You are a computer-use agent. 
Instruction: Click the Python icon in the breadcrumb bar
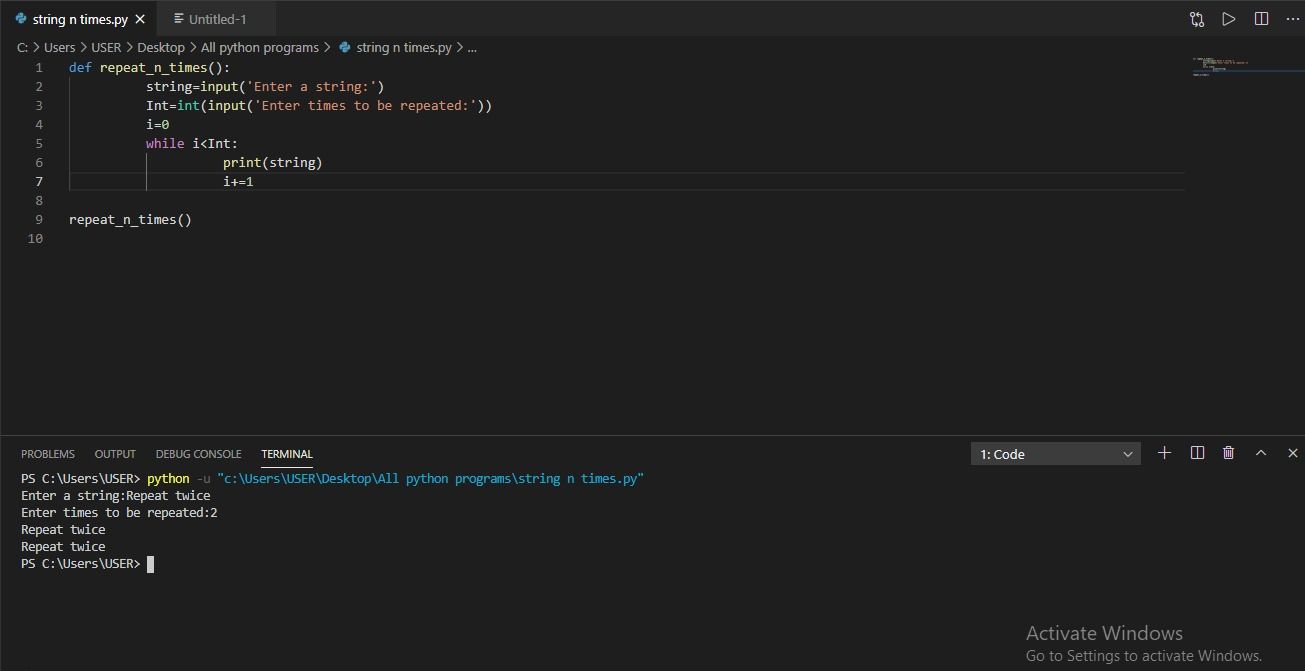[x=344, y=46]
